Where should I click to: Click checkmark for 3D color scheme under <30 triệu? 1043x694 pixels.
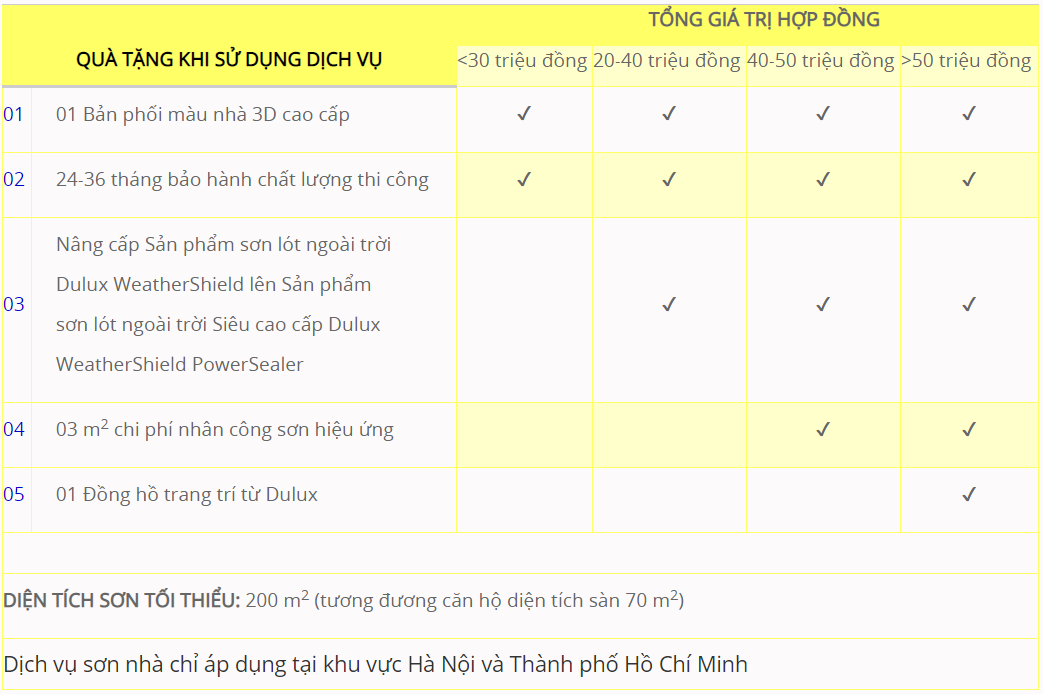pyautogui.click(x=523, y=114)
